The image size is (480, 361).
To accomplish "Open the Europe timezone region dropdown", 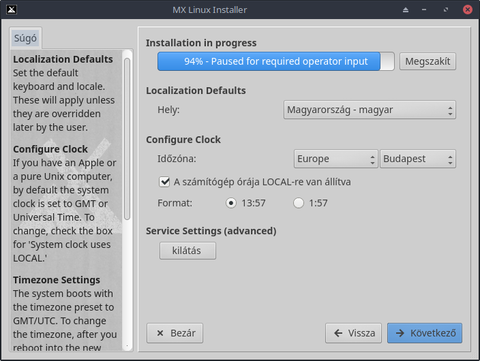I will [336, 159].
